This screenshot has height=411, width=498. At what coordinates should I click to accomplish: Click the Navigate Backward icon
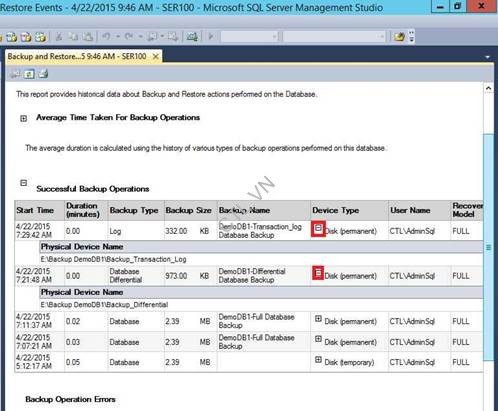152,36
